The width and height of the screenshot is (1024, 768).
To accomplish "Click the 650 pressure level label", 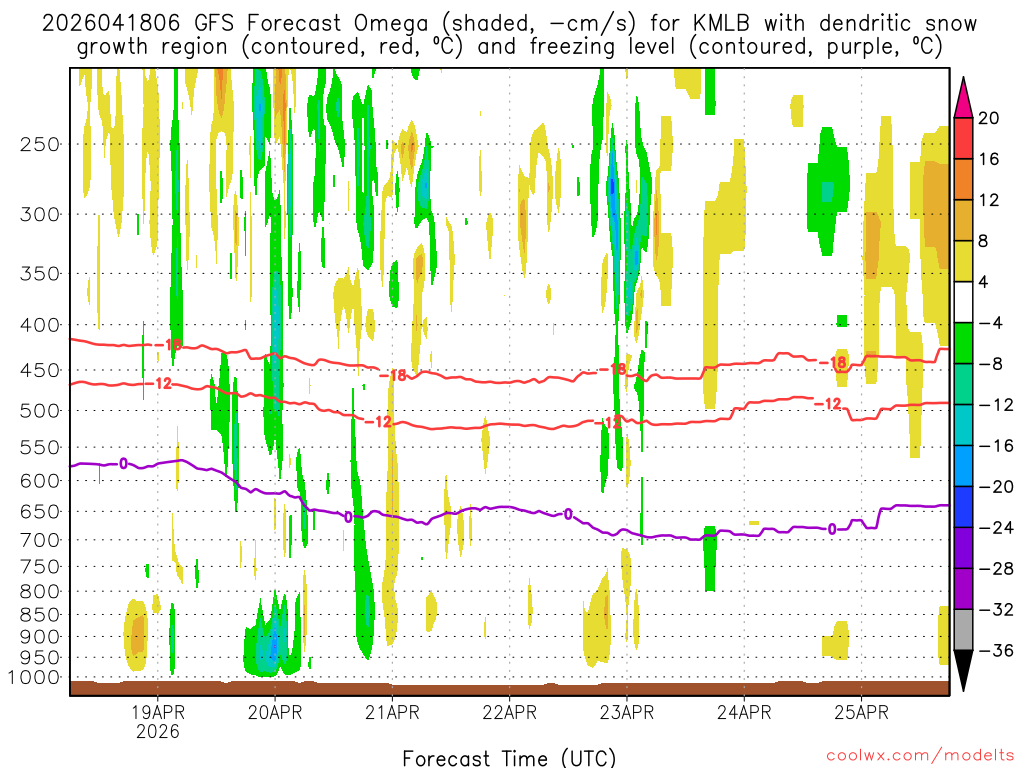I will [40, 511].
